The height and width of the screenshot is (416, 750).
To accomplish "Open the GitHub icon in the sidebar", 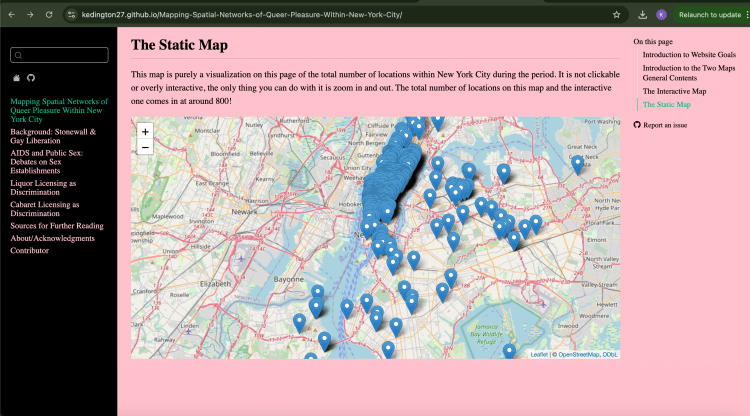I will 31,78.
